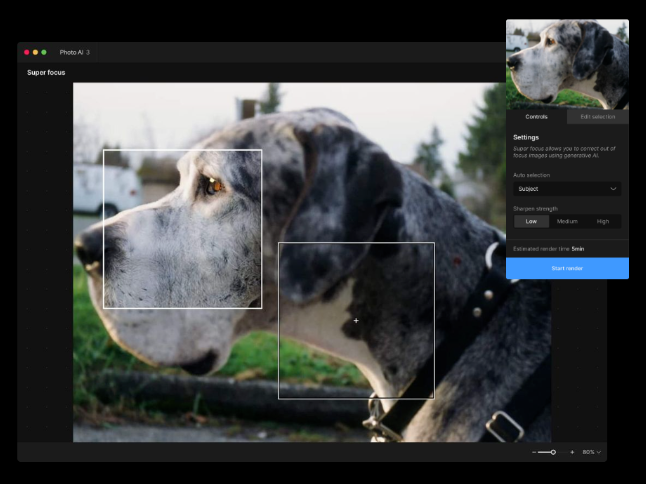Click the red close window button

tap(27, 52)
